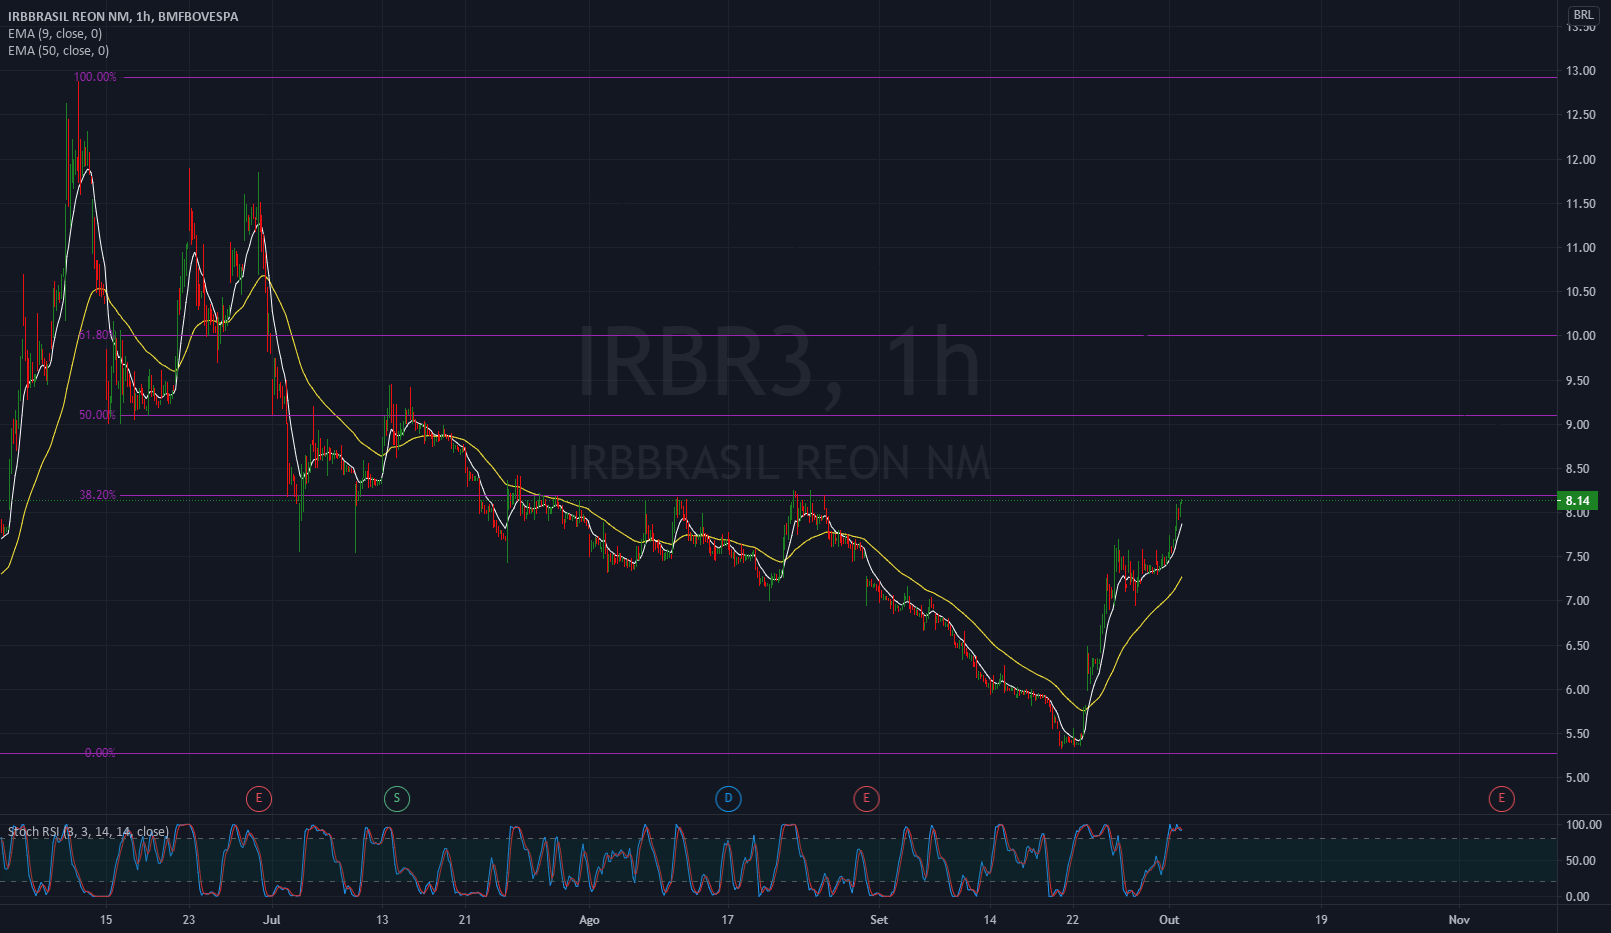This screenshot has height=933, width=1611.
Task: Click the red E earnings marker just before Jul
Action: pyautogui.click(x=259, y=798)
